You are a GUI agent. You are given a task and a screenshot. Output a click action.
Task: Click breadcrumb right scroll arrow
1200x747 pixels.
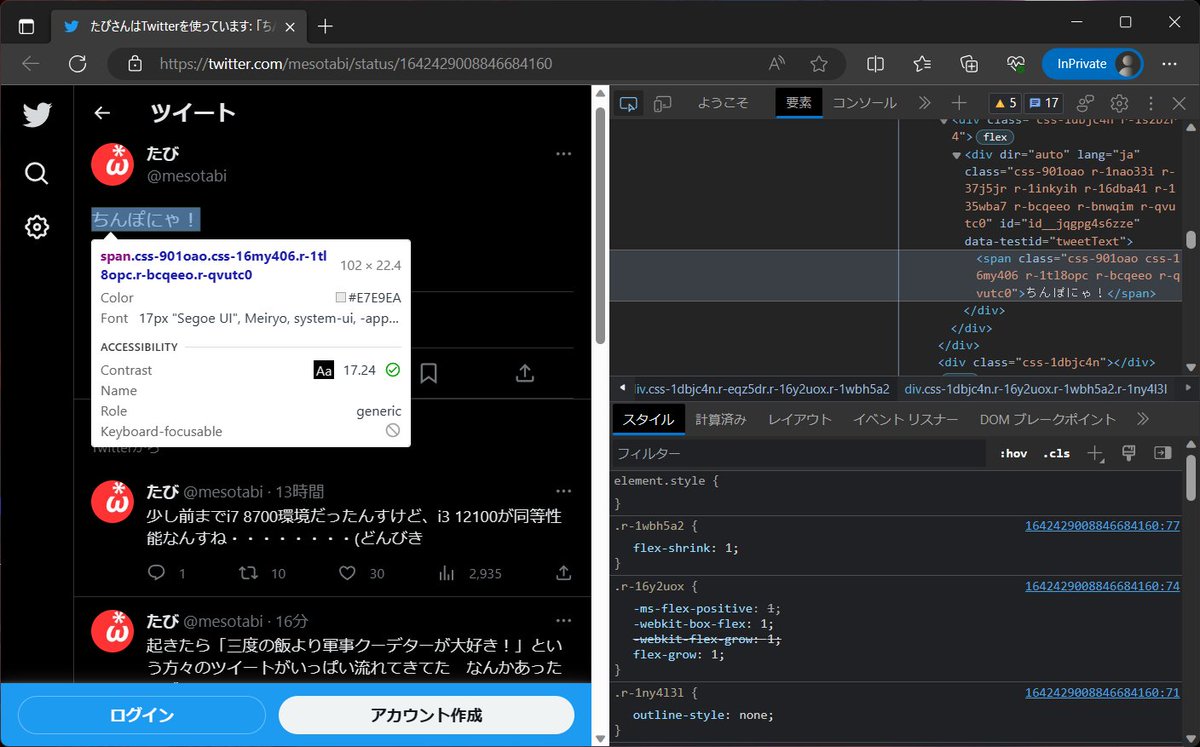coord(1187,389)
